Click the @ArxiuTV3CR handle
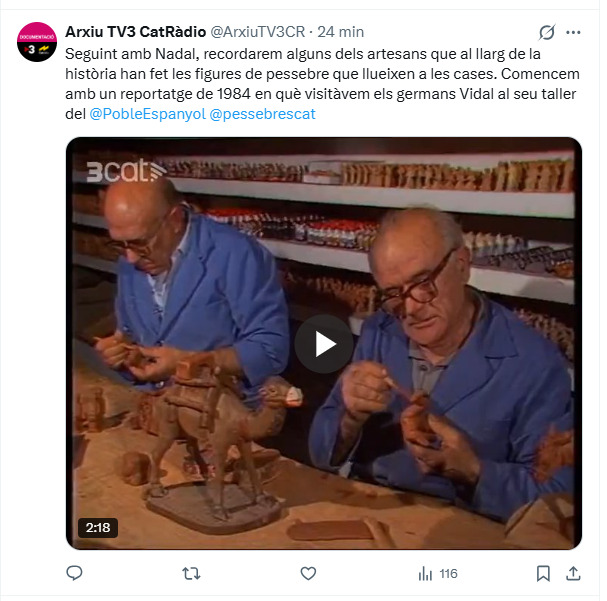The height and width of the screenshot is (601, 607). coord(257,32)
